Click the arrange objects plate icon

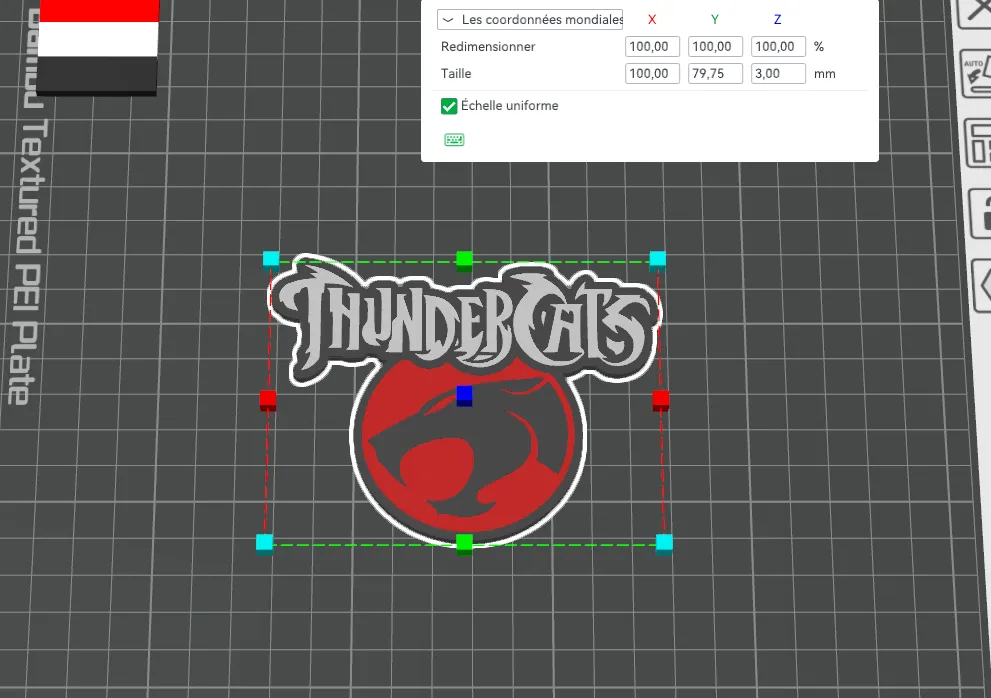[x=978, y=145]
